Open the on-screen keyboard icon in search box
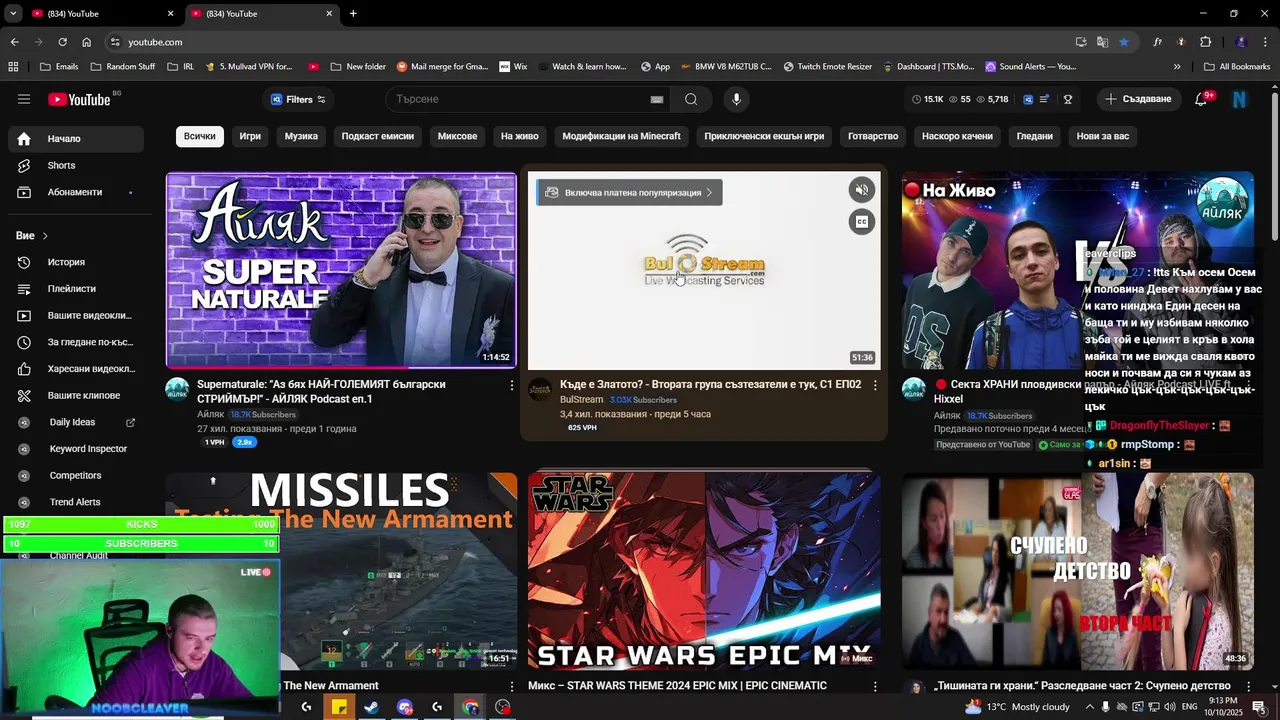The height and width of the screenshot is (720, 1280). click(657, 99)
